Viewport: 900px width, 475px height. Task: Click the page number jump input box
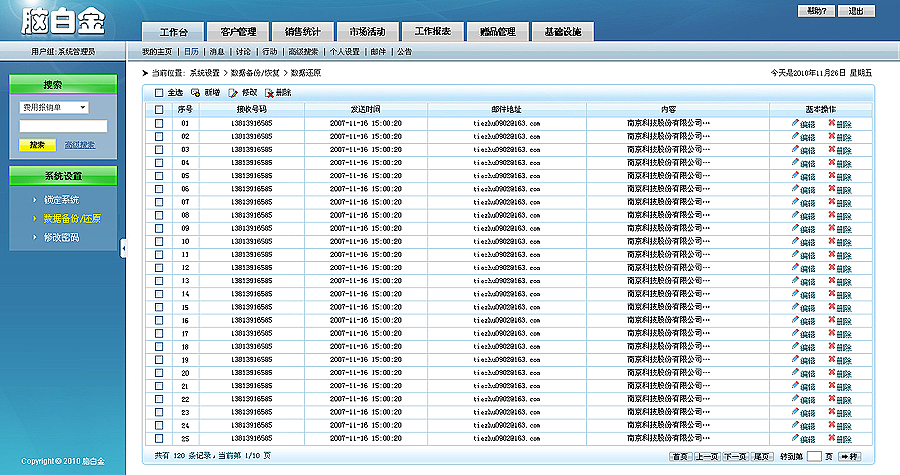point(814,457)
